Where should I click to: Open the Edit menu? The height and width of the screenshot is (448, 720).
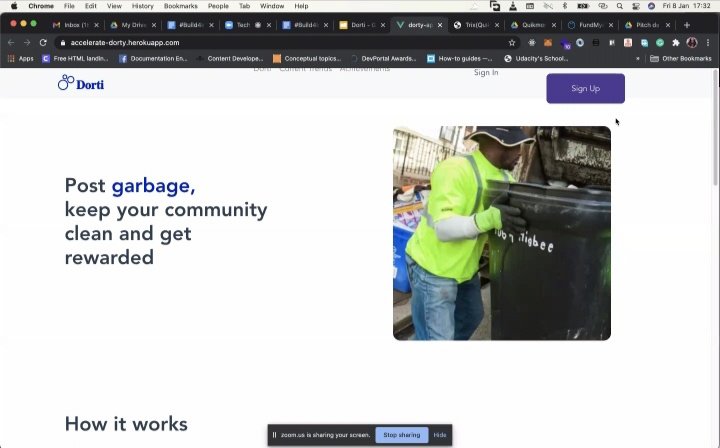pos(91,6)
